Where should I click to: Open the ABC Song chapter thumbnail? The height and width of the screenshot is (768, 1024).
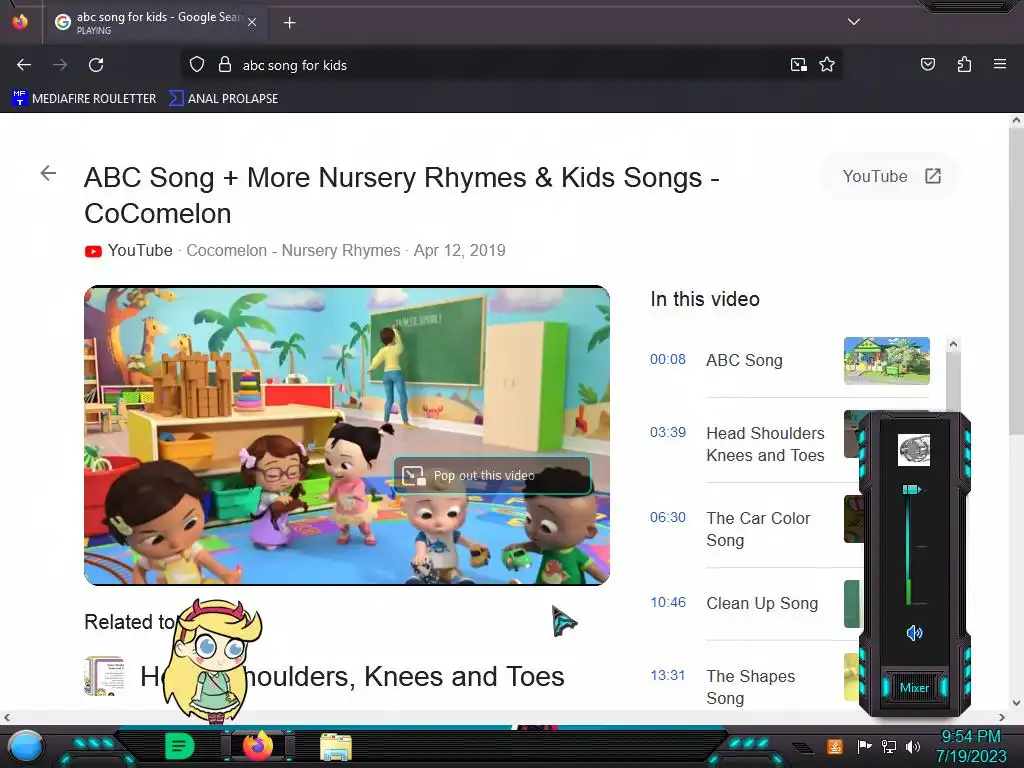coord(886,360)
